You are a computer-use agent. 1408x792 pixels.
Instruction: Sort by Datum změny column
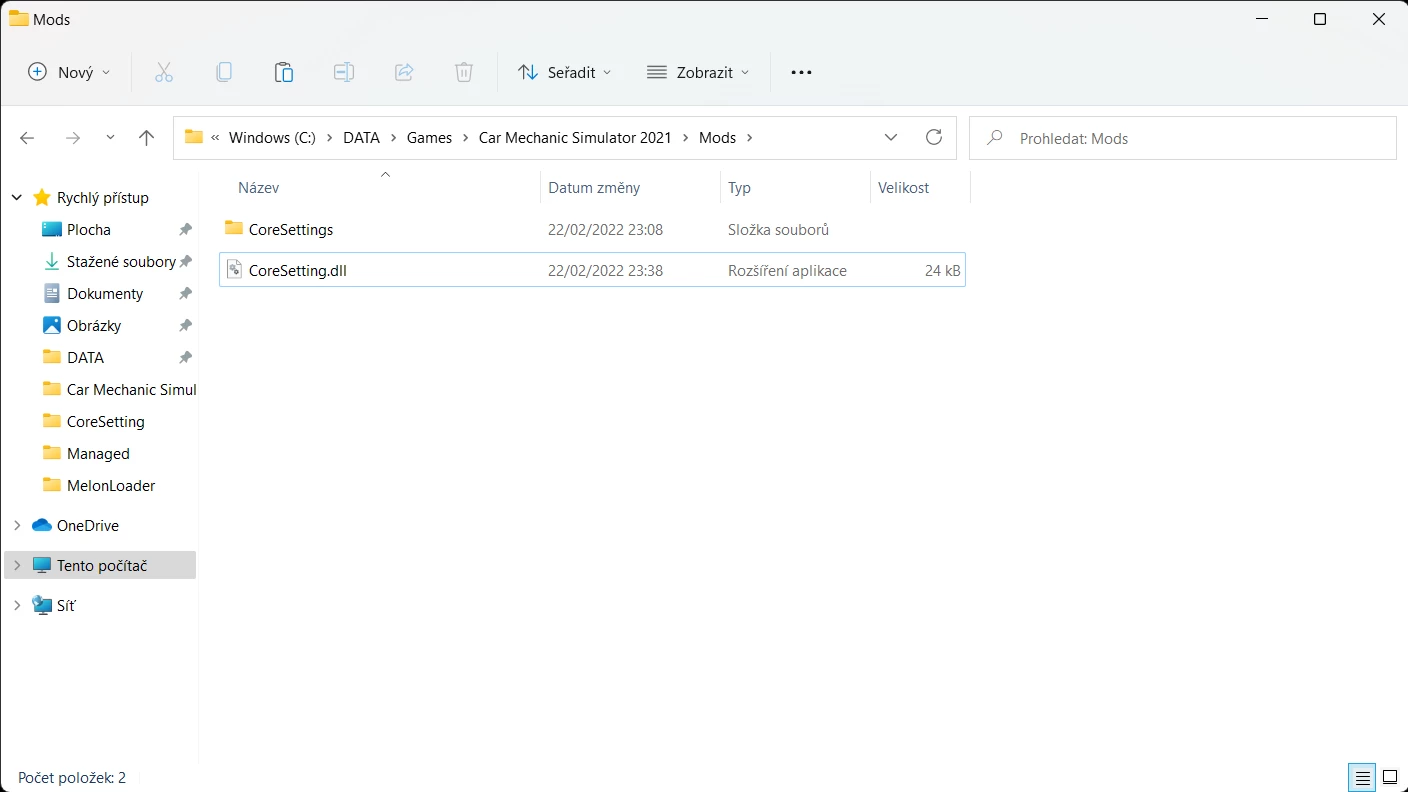[594, 188]
